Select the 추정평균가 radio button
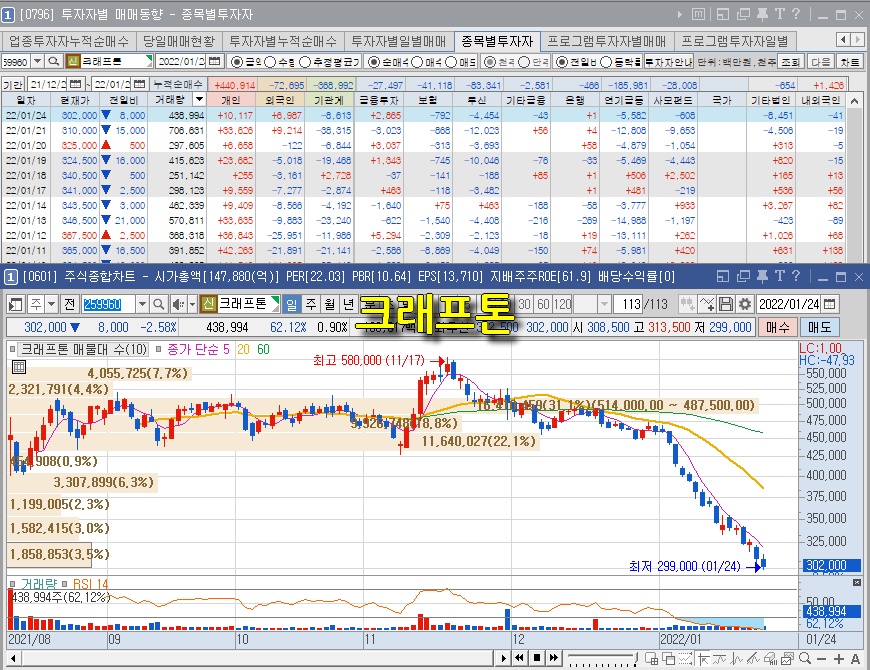The image size is (870, 670). coord(305,62)
